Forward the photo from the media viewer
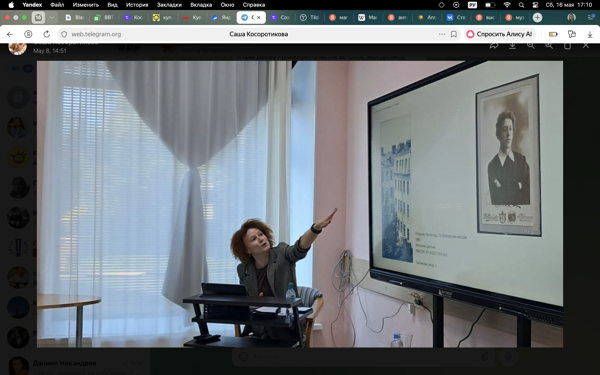The image size is (600, 375). [494, 46]
